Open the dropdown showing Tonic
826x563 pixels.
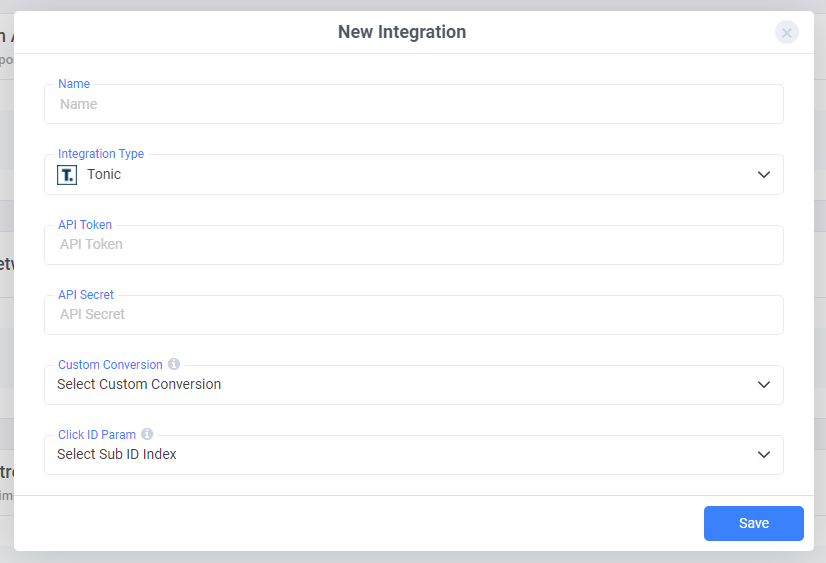[400, 175]
